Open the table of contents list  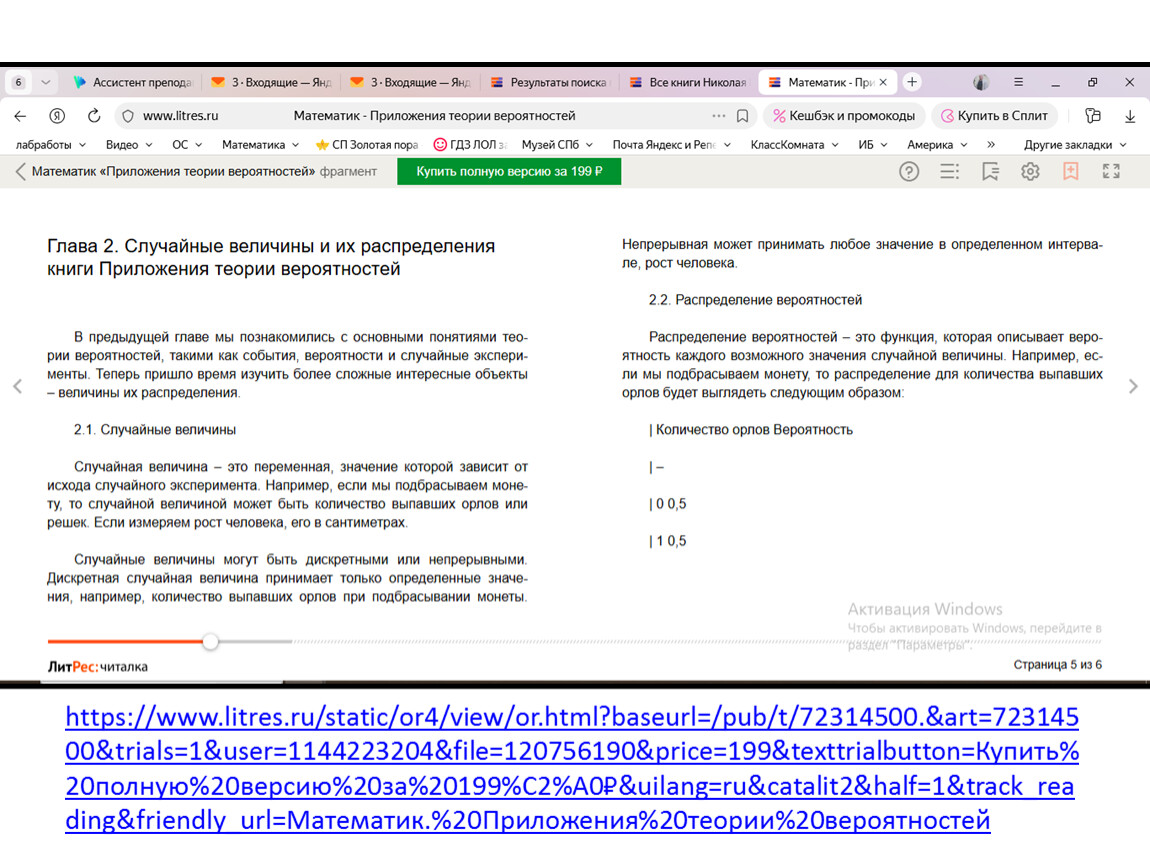coord(949,172)
